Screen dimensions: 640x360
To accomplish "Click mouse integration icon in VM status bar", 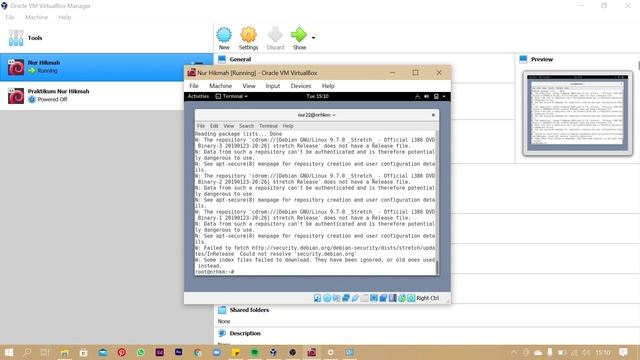I will [402, 298].
